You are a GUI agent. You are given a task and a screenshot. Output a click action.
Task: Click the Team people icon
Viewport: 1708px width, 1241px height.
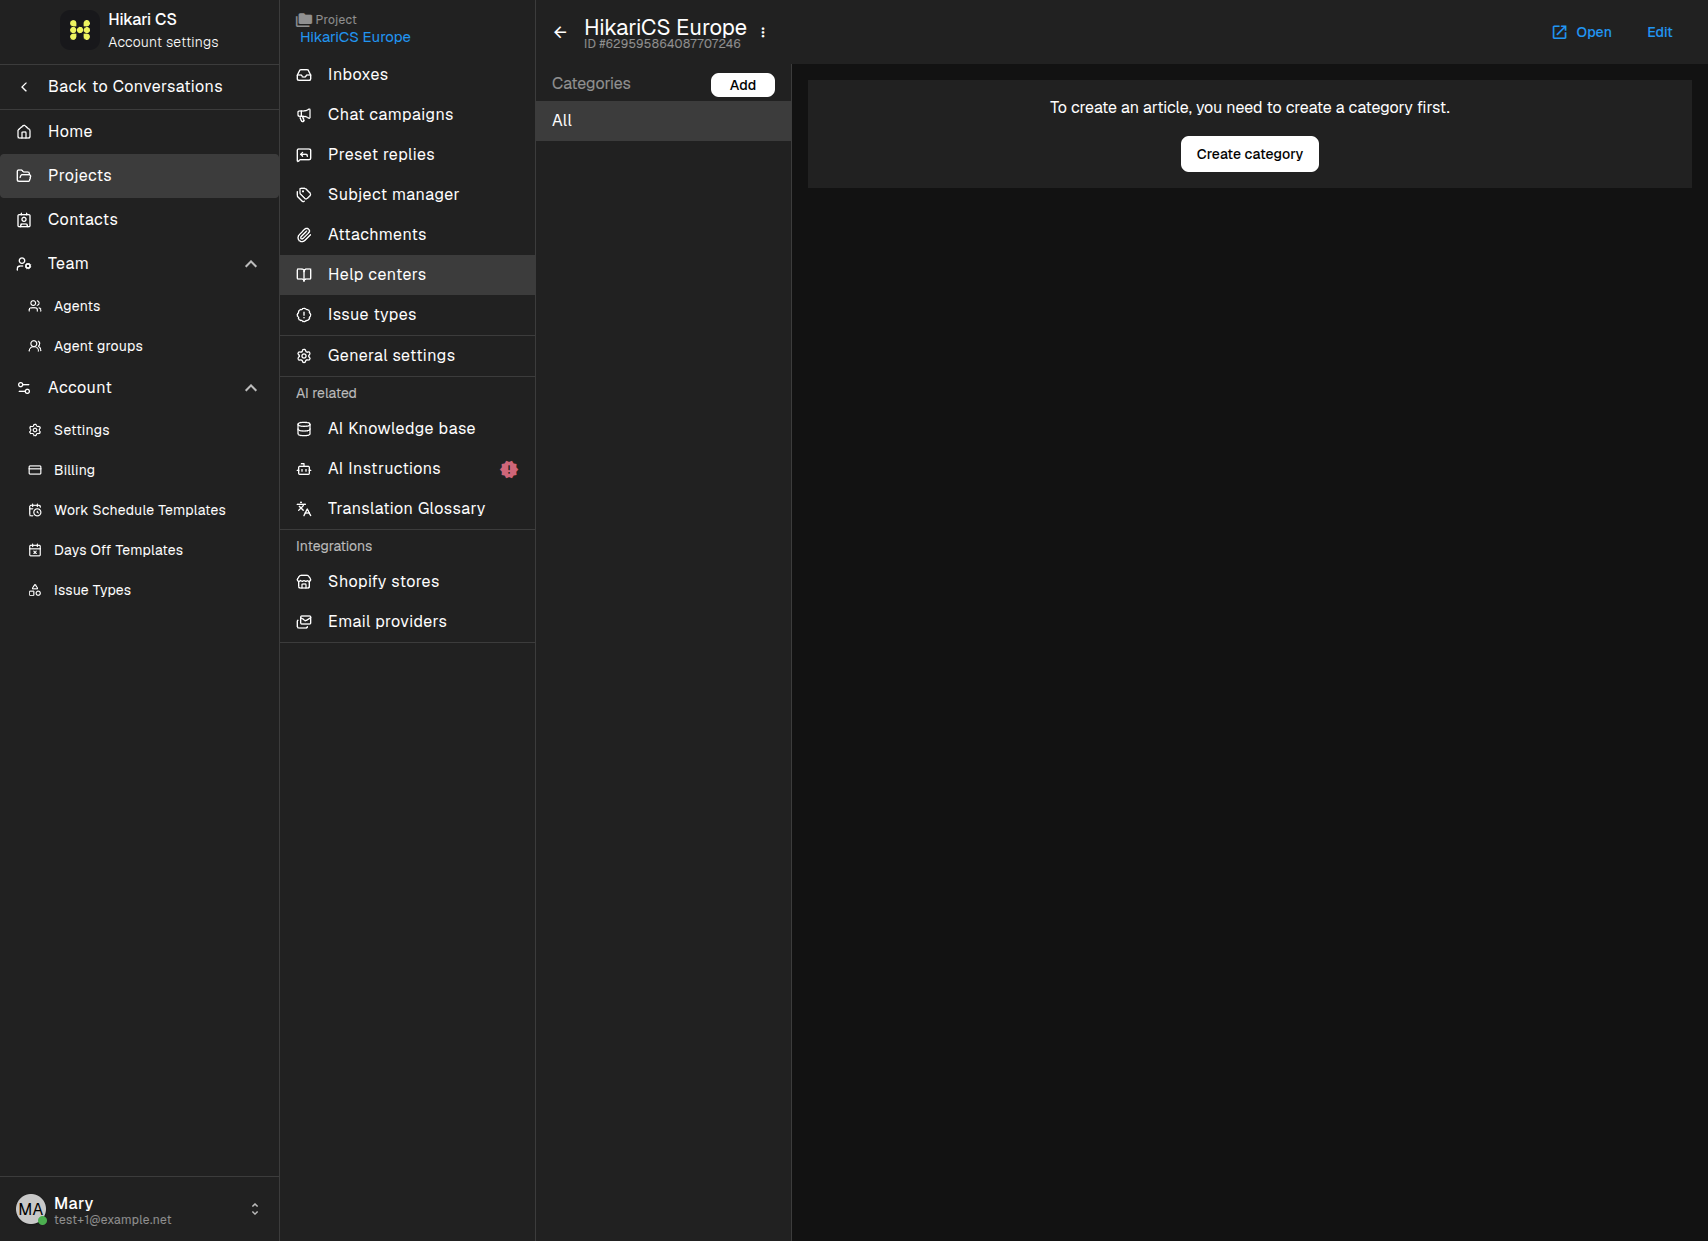click(24, 264)
